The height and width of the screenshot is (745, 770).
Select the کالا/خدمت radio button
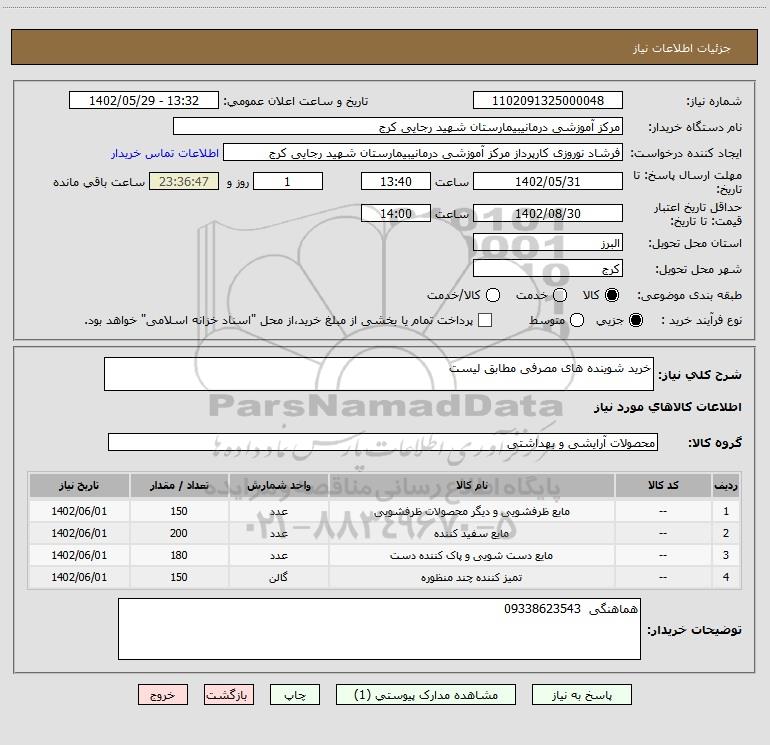pos(493,295)
